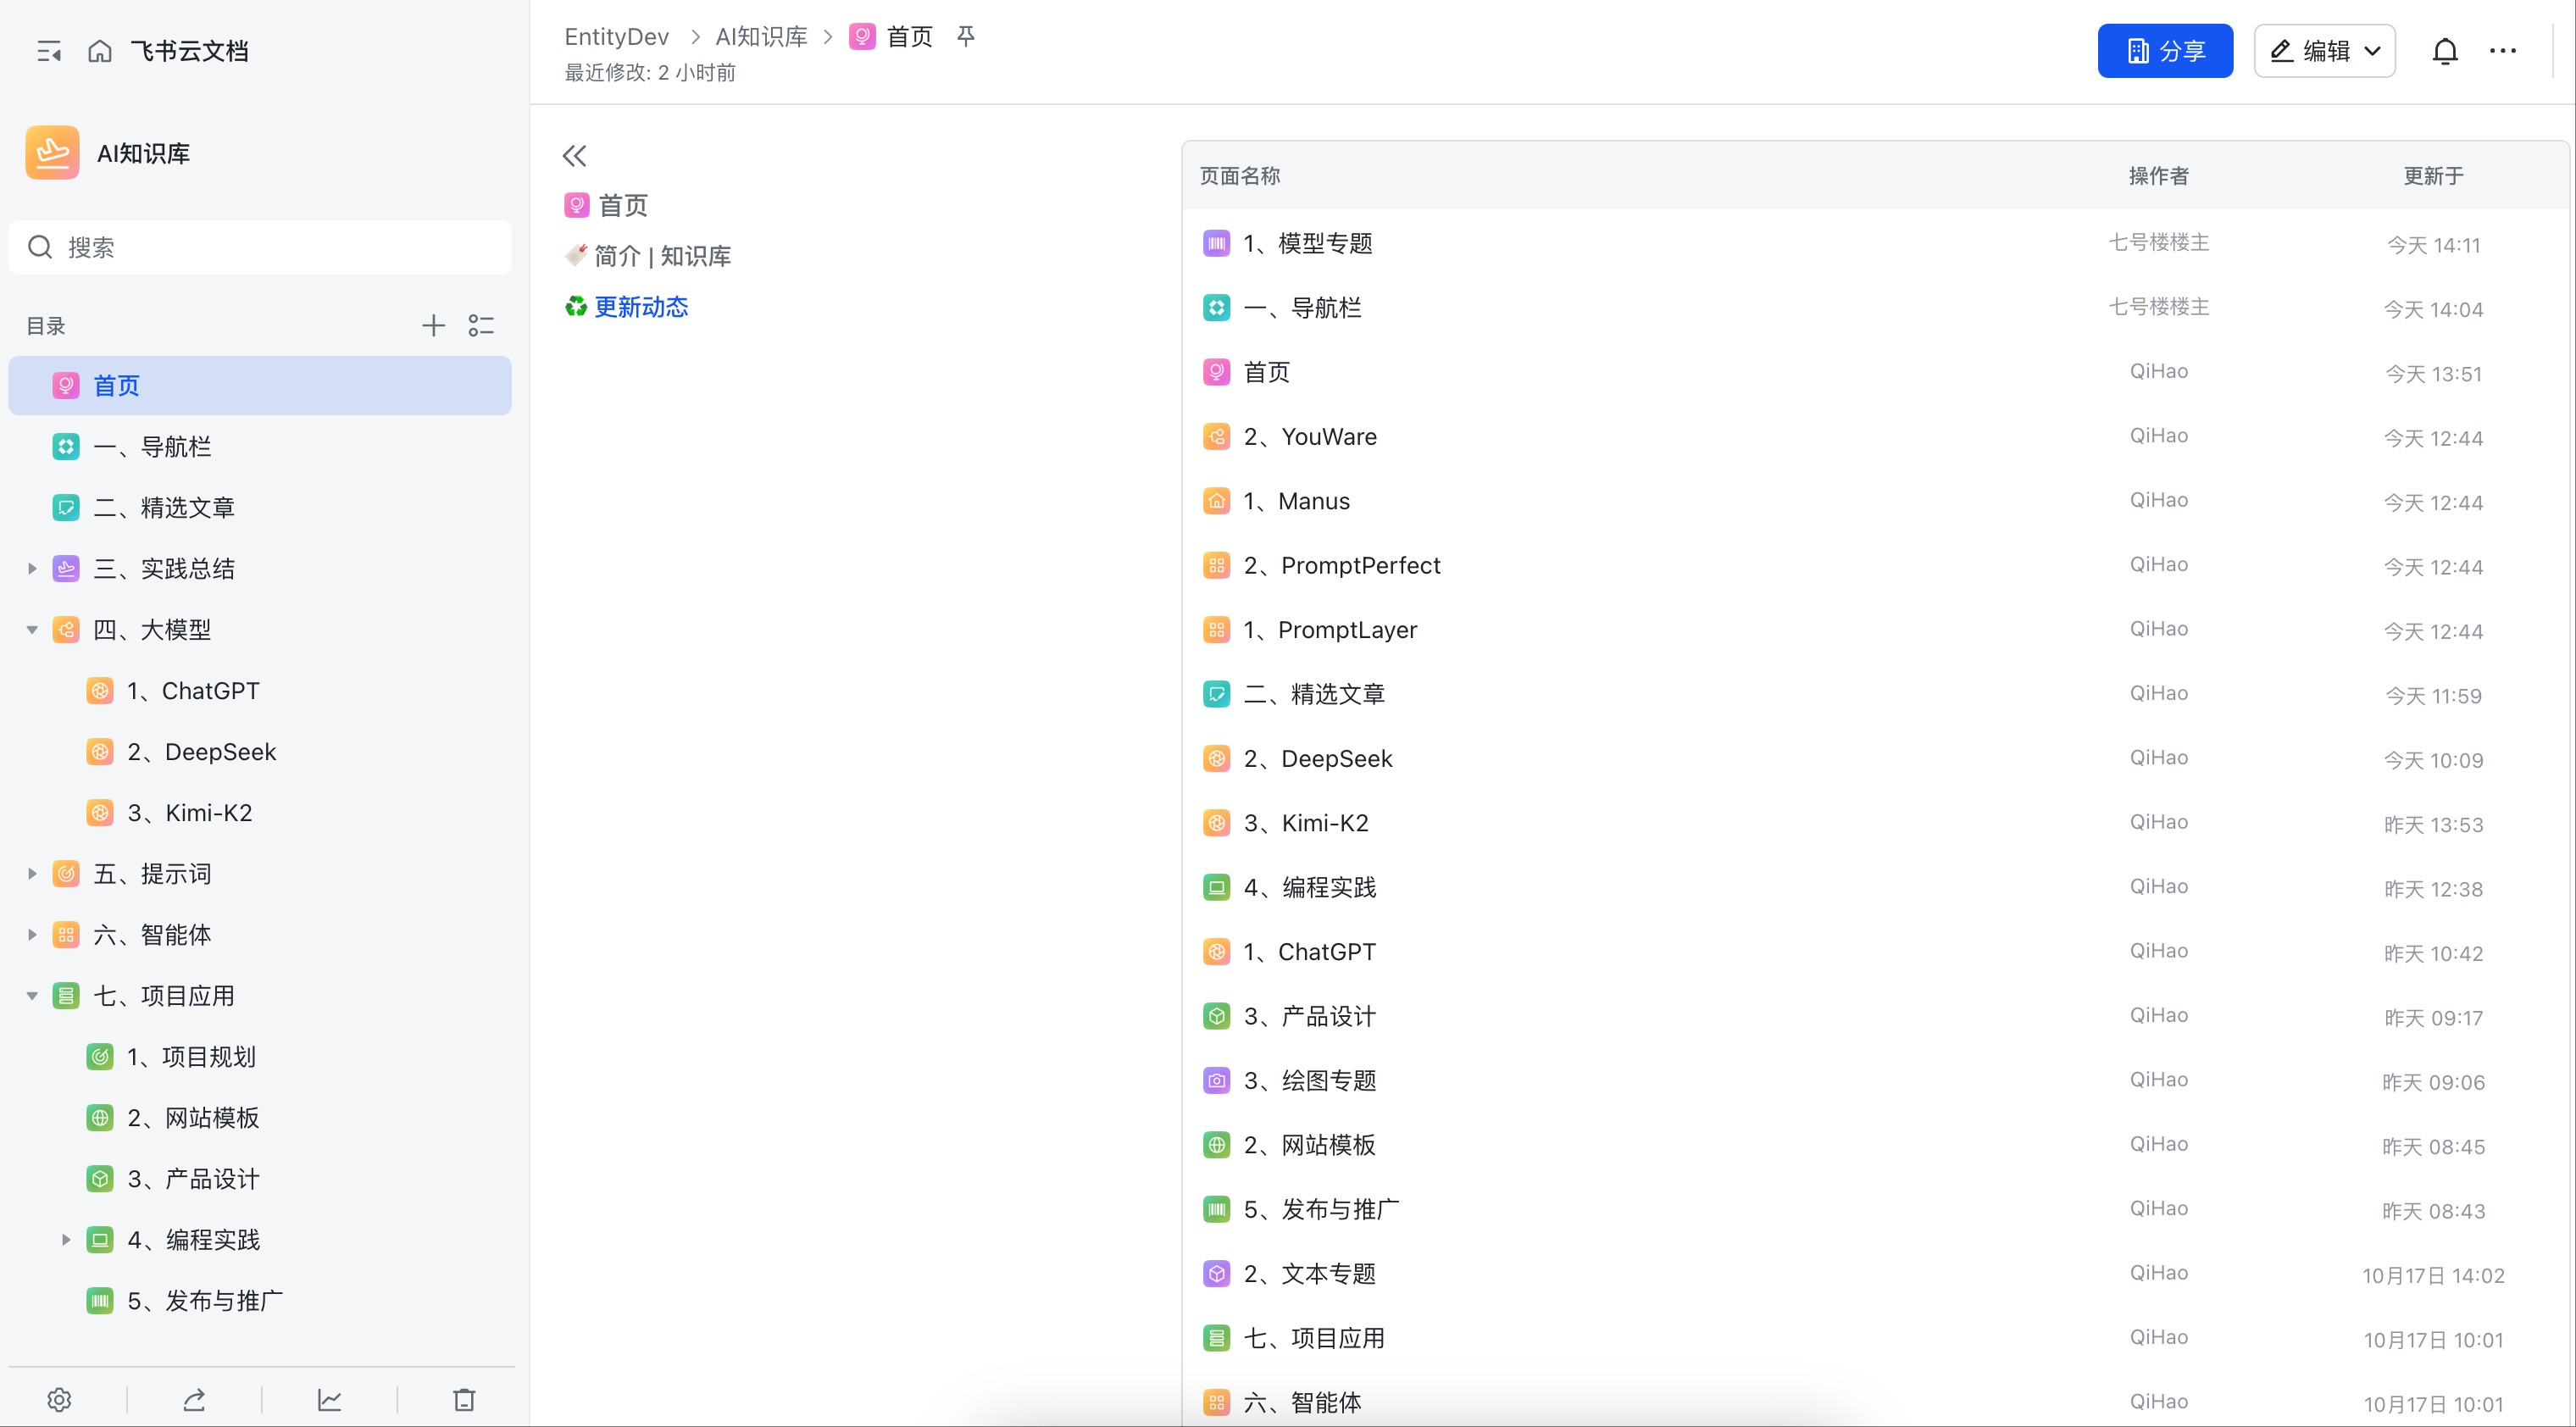Click the 更新动态 outline link
Viewport: 2576px width, 1427px height.
pyautogui.click(x=641, y=307)
